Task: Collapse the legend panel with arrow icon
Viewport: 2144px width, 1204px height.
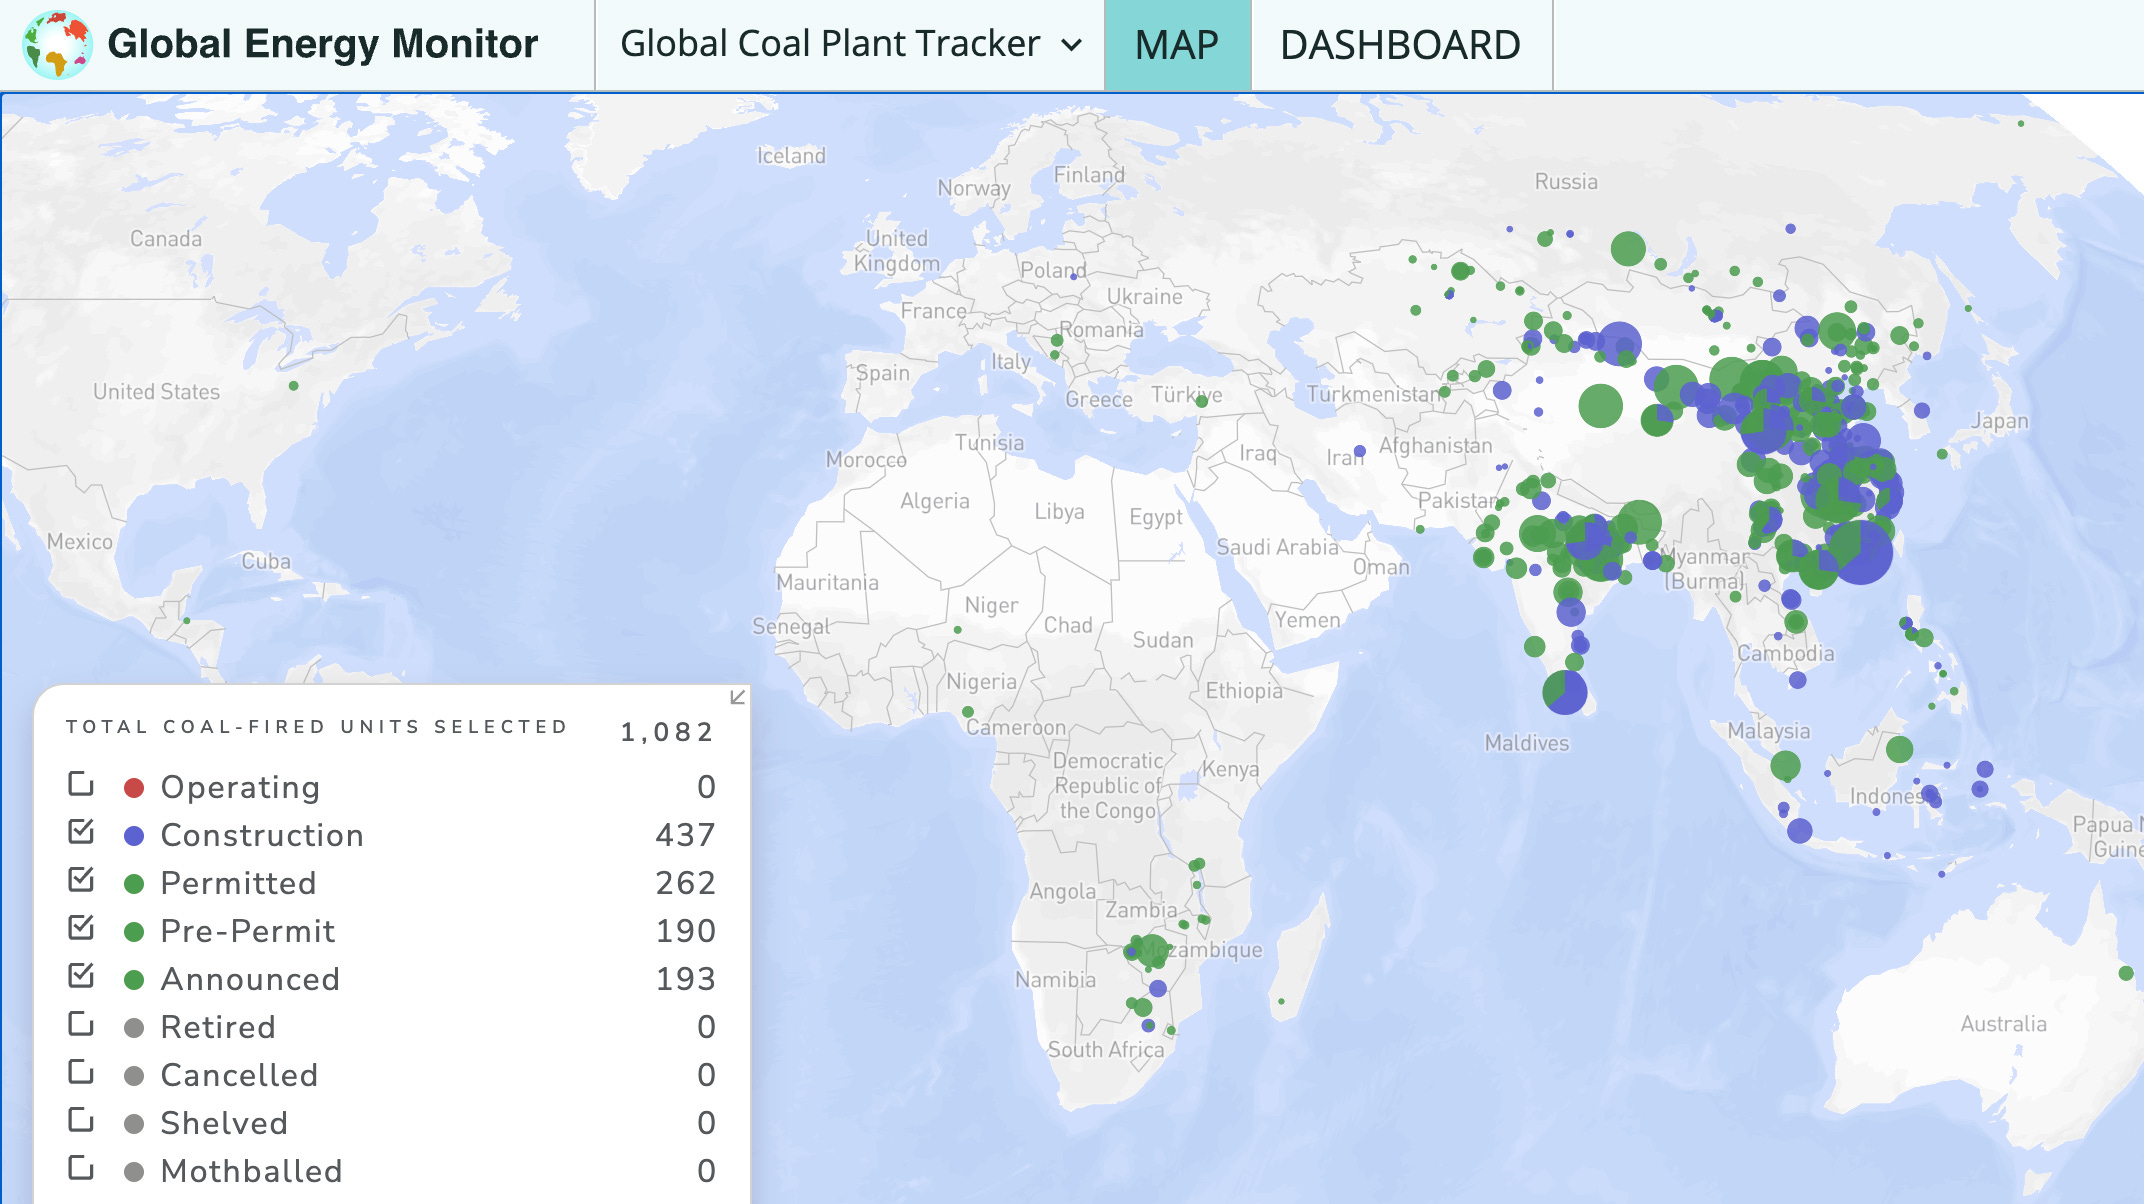Action: 737,697
